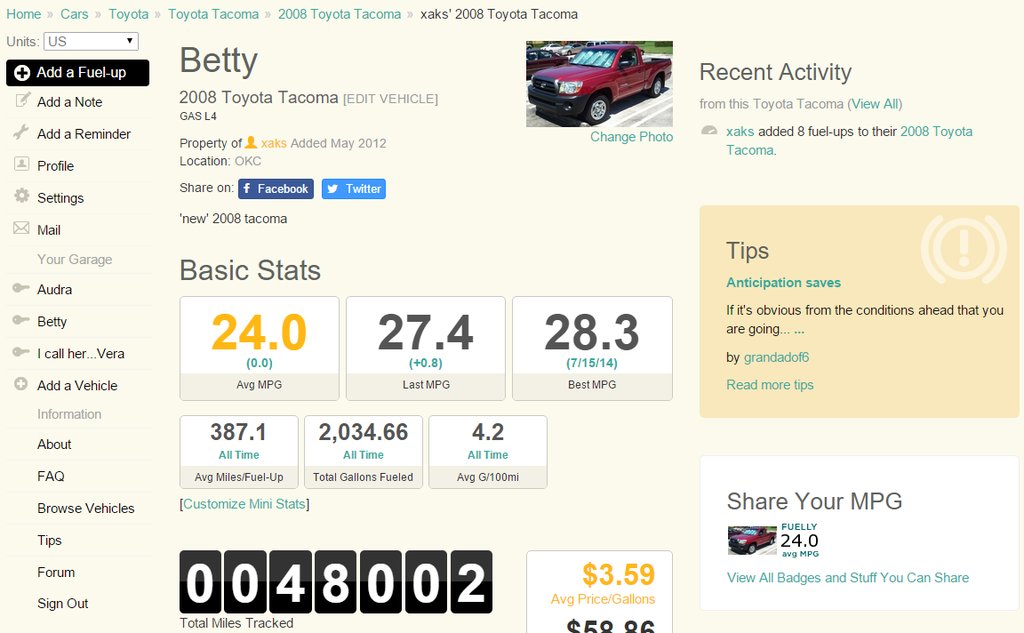Open 2008 Toyota Tacoma activity link
1024x633 pixels.
point(936,131)
